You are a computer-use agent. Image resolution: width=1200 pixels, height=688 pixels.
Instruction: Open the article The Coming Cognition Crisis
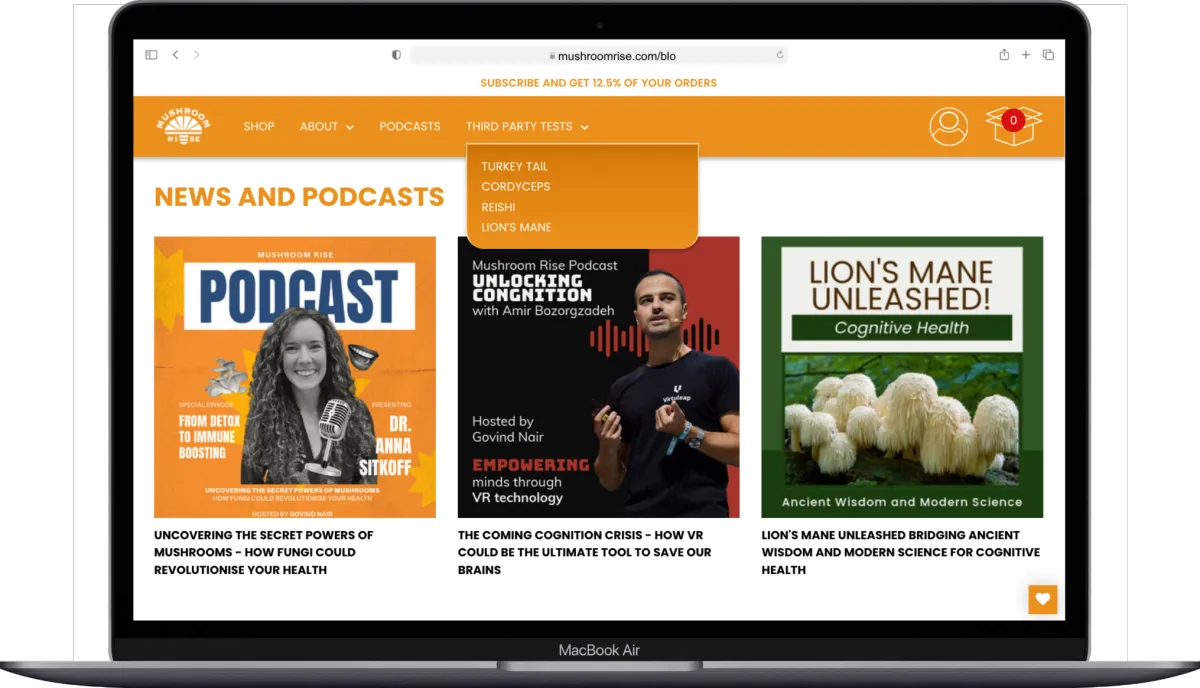coord(585,552)
